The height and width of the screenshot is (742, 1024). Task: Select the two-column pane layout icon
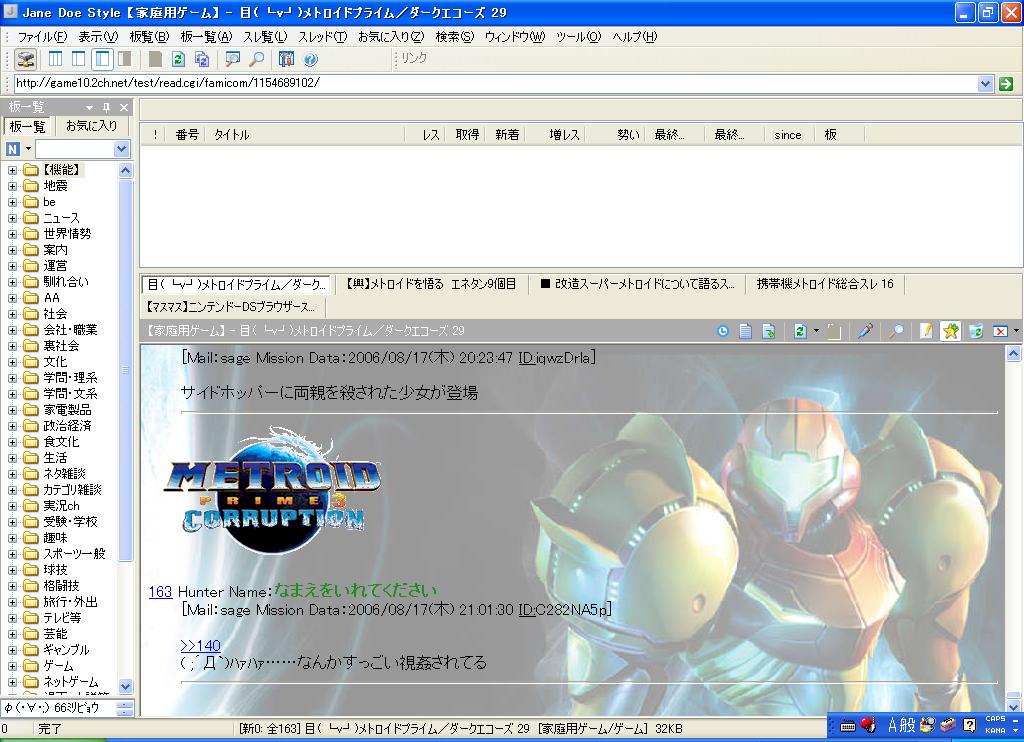[x=78, y=59]
